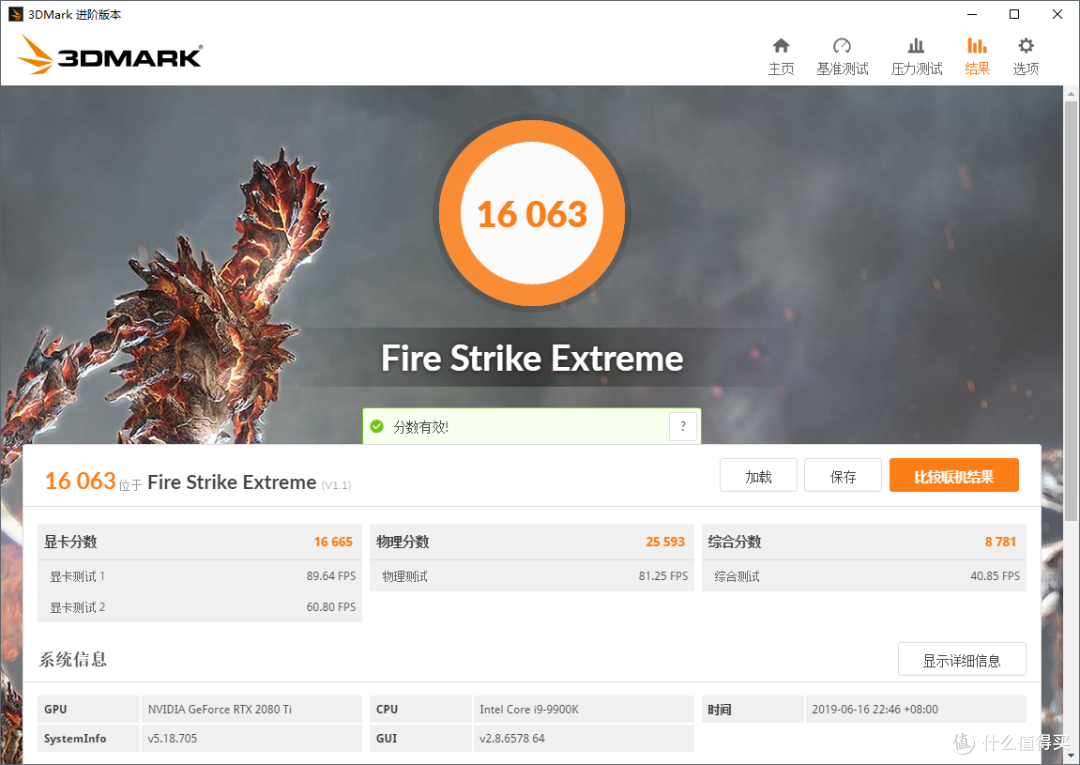This screenshot has height=765, width=1080.
Task: Click 比较联机结果 compare online button
Action: [x=954, y=476]
